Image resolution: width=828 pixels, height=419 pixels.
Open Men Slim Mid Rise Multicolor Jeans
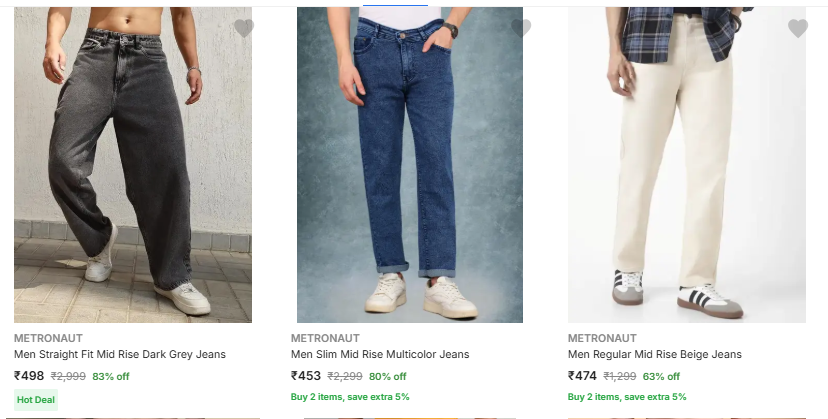click(380, 354)
